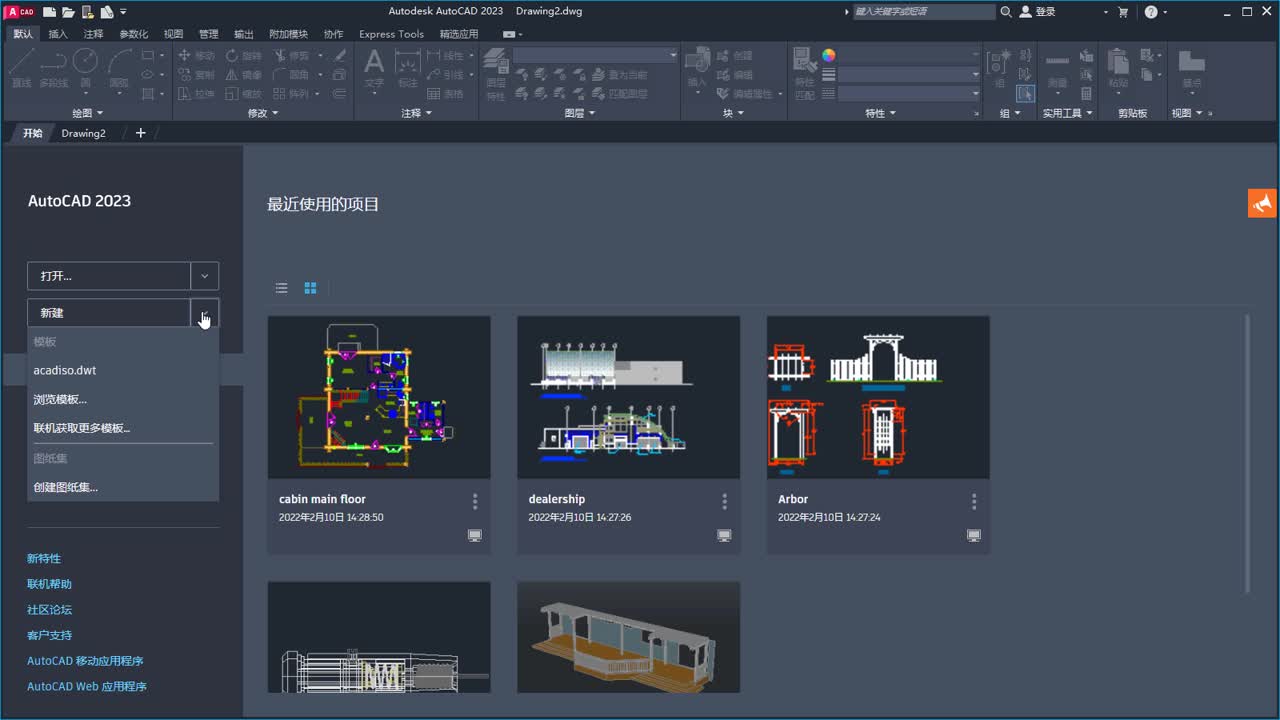Open Layer Properties (图层特性) icon
Screen dimensions: 1280x720
tap(495, 76)
